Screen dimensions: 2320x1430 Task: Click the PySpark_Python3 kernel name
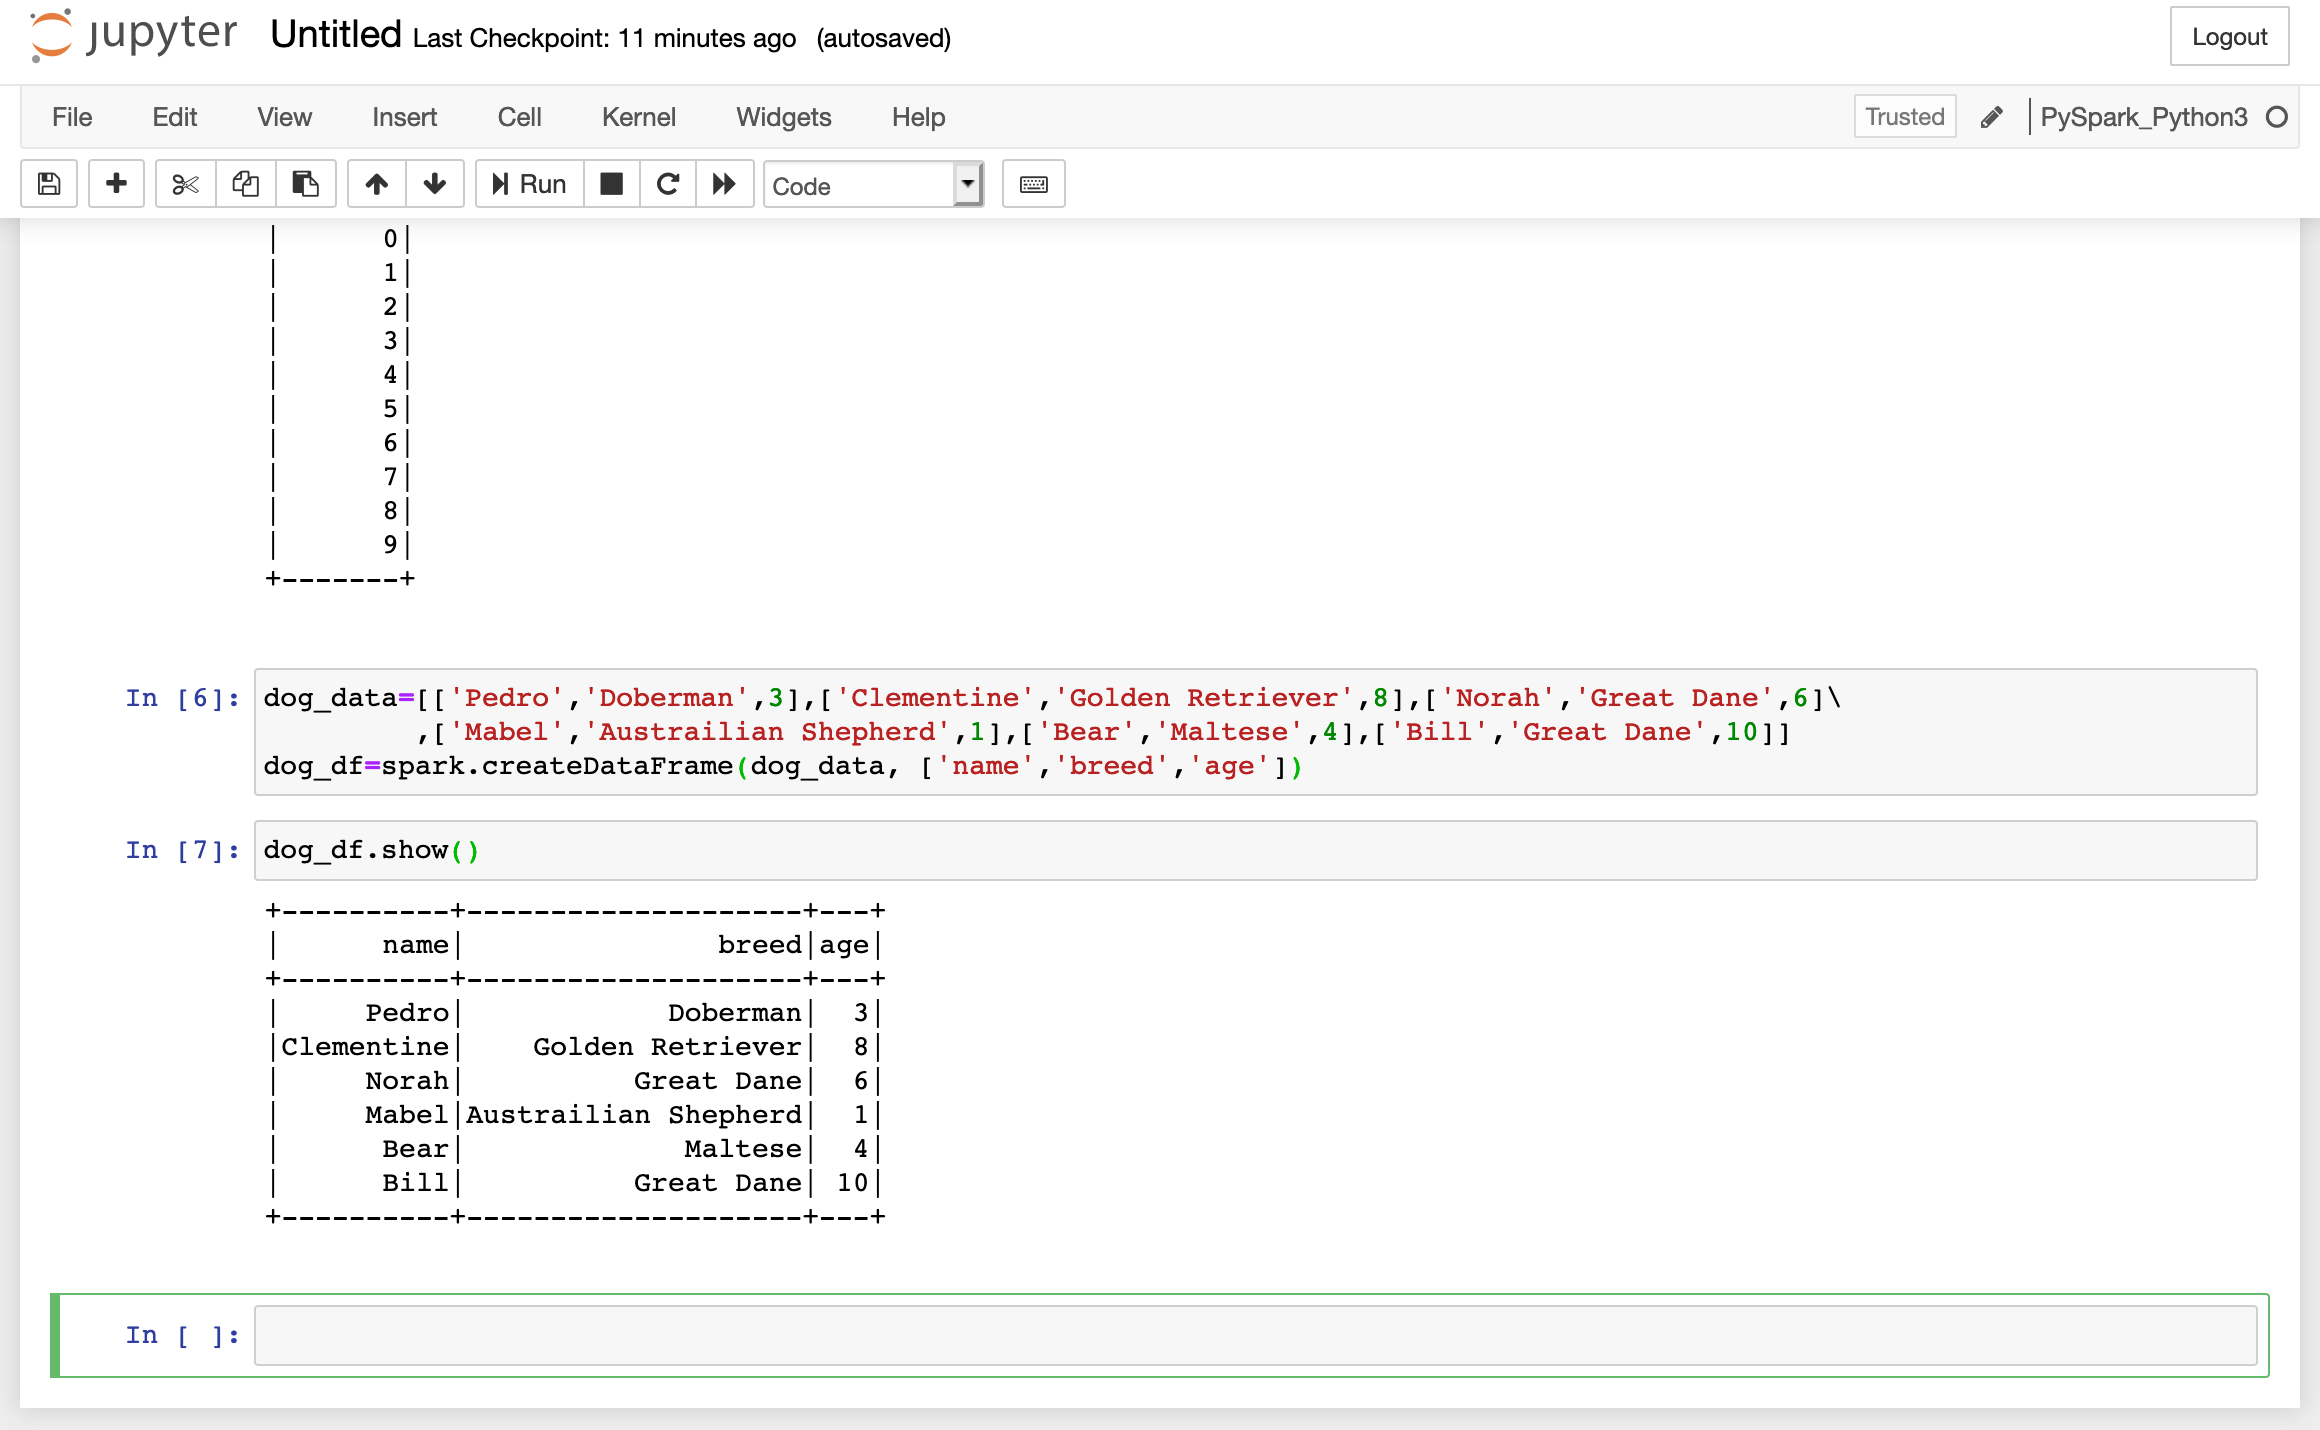coord(2143,117)
